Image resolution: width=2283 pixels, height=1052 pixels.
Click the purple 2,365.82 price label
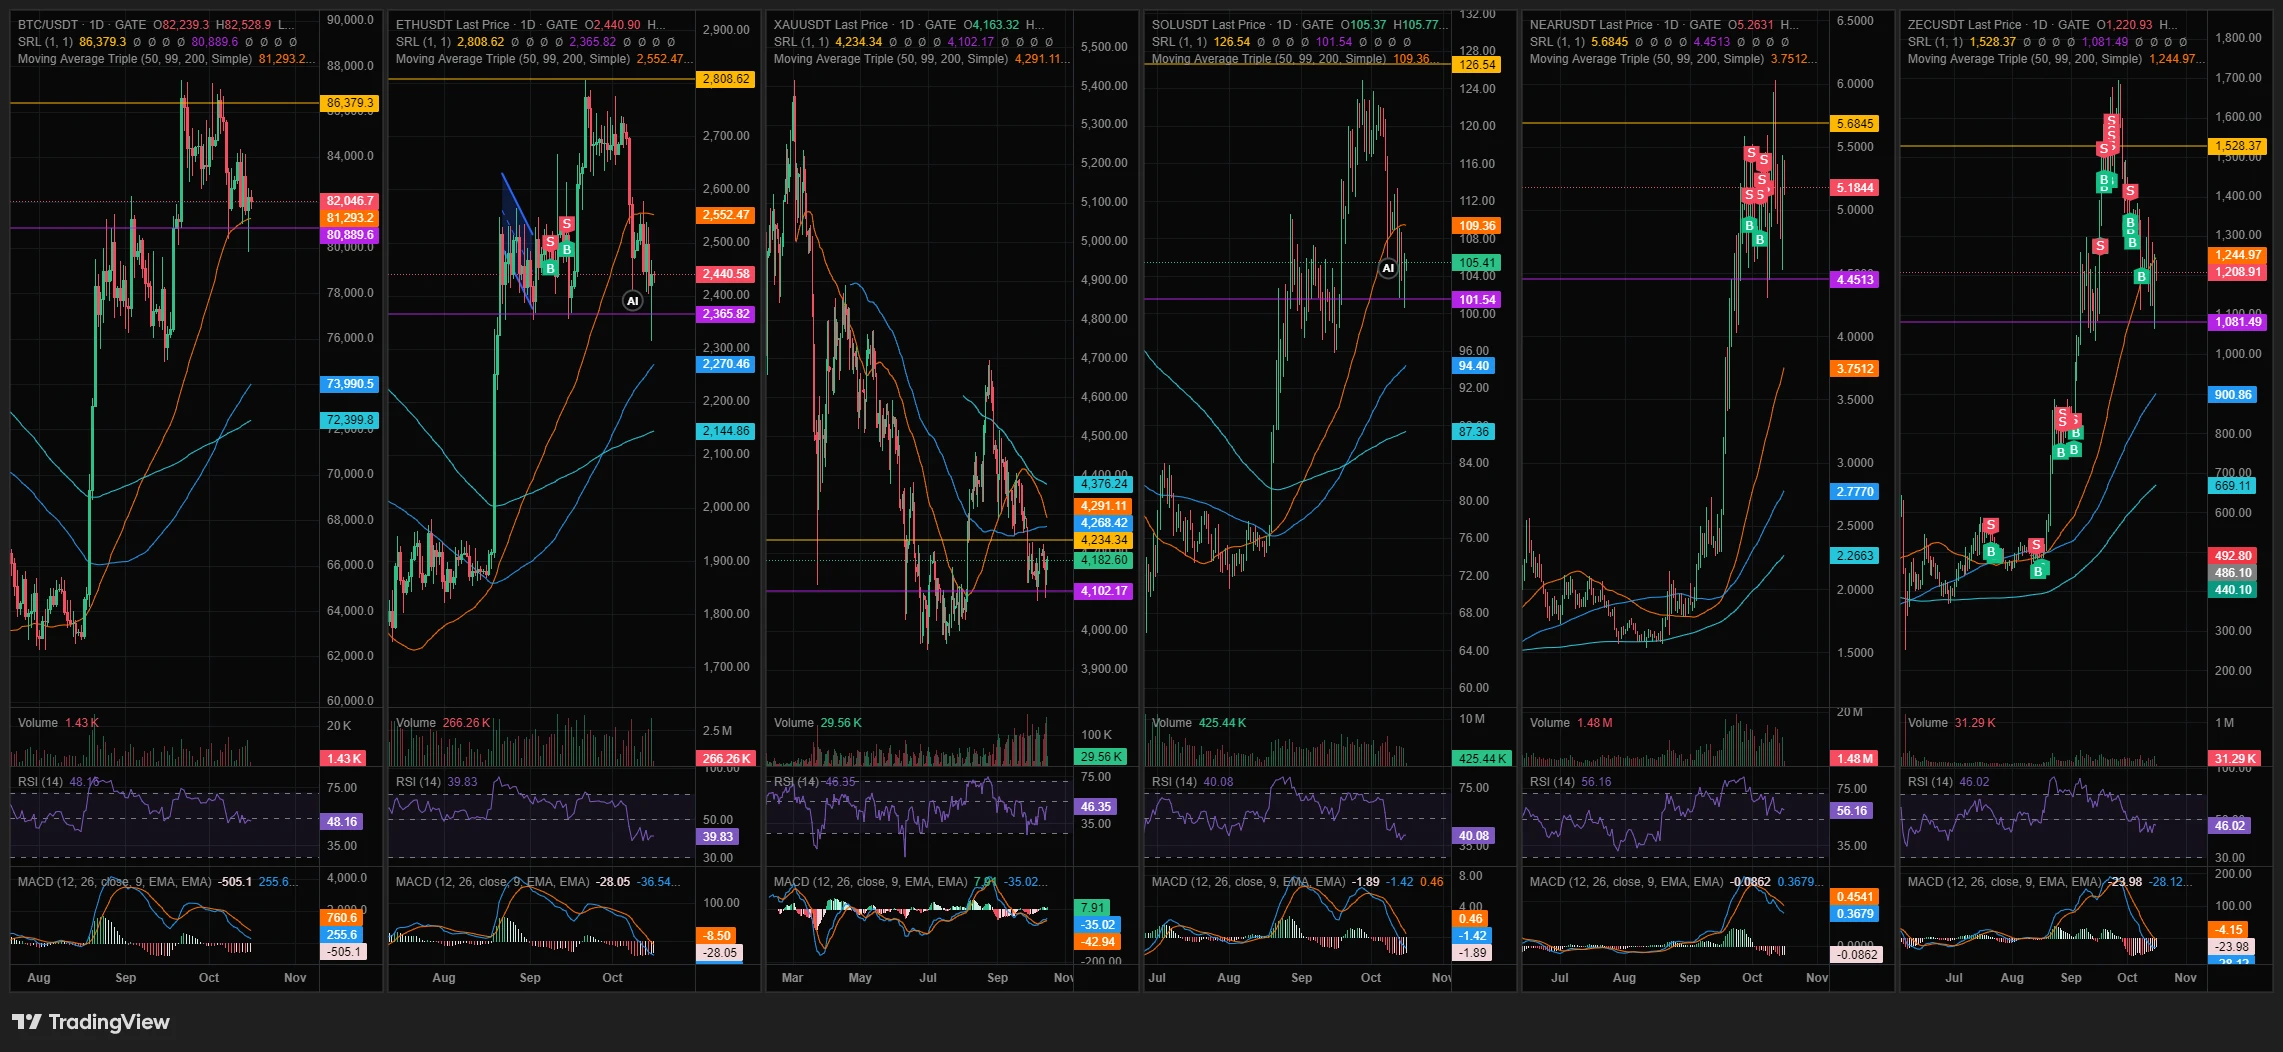[x=726, y=314]
